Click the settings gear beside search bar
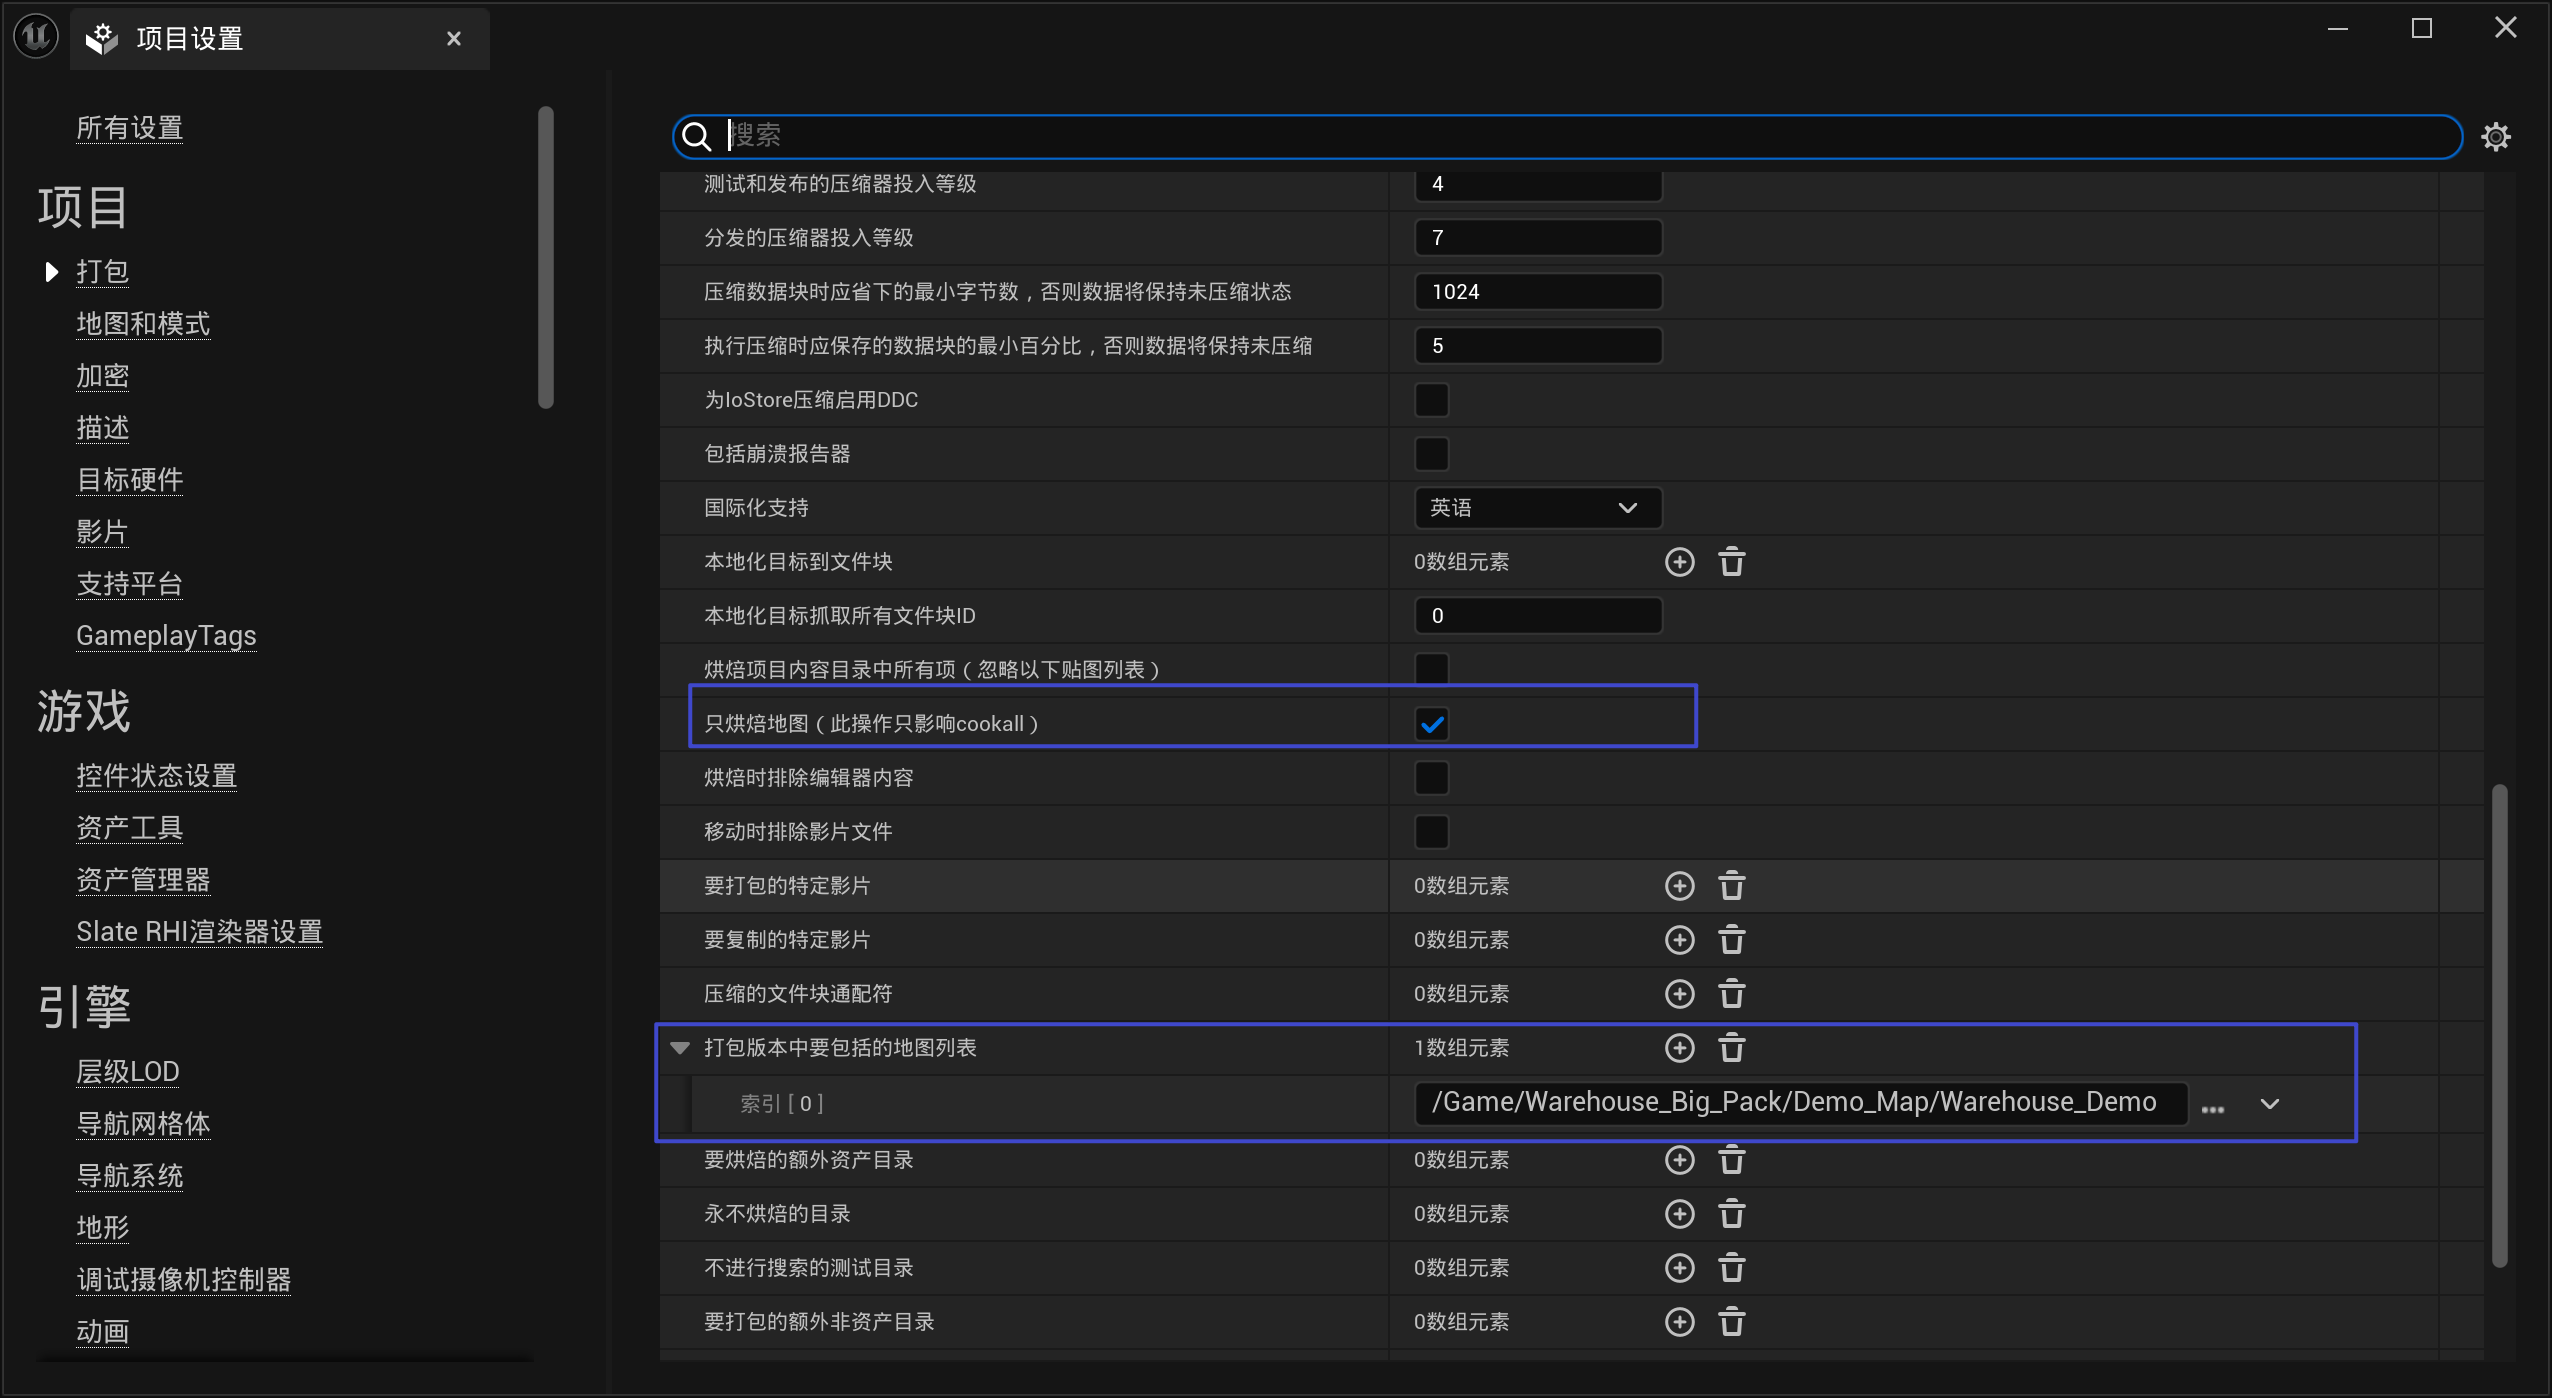2552x1398 pixels. pos(2496,137)
